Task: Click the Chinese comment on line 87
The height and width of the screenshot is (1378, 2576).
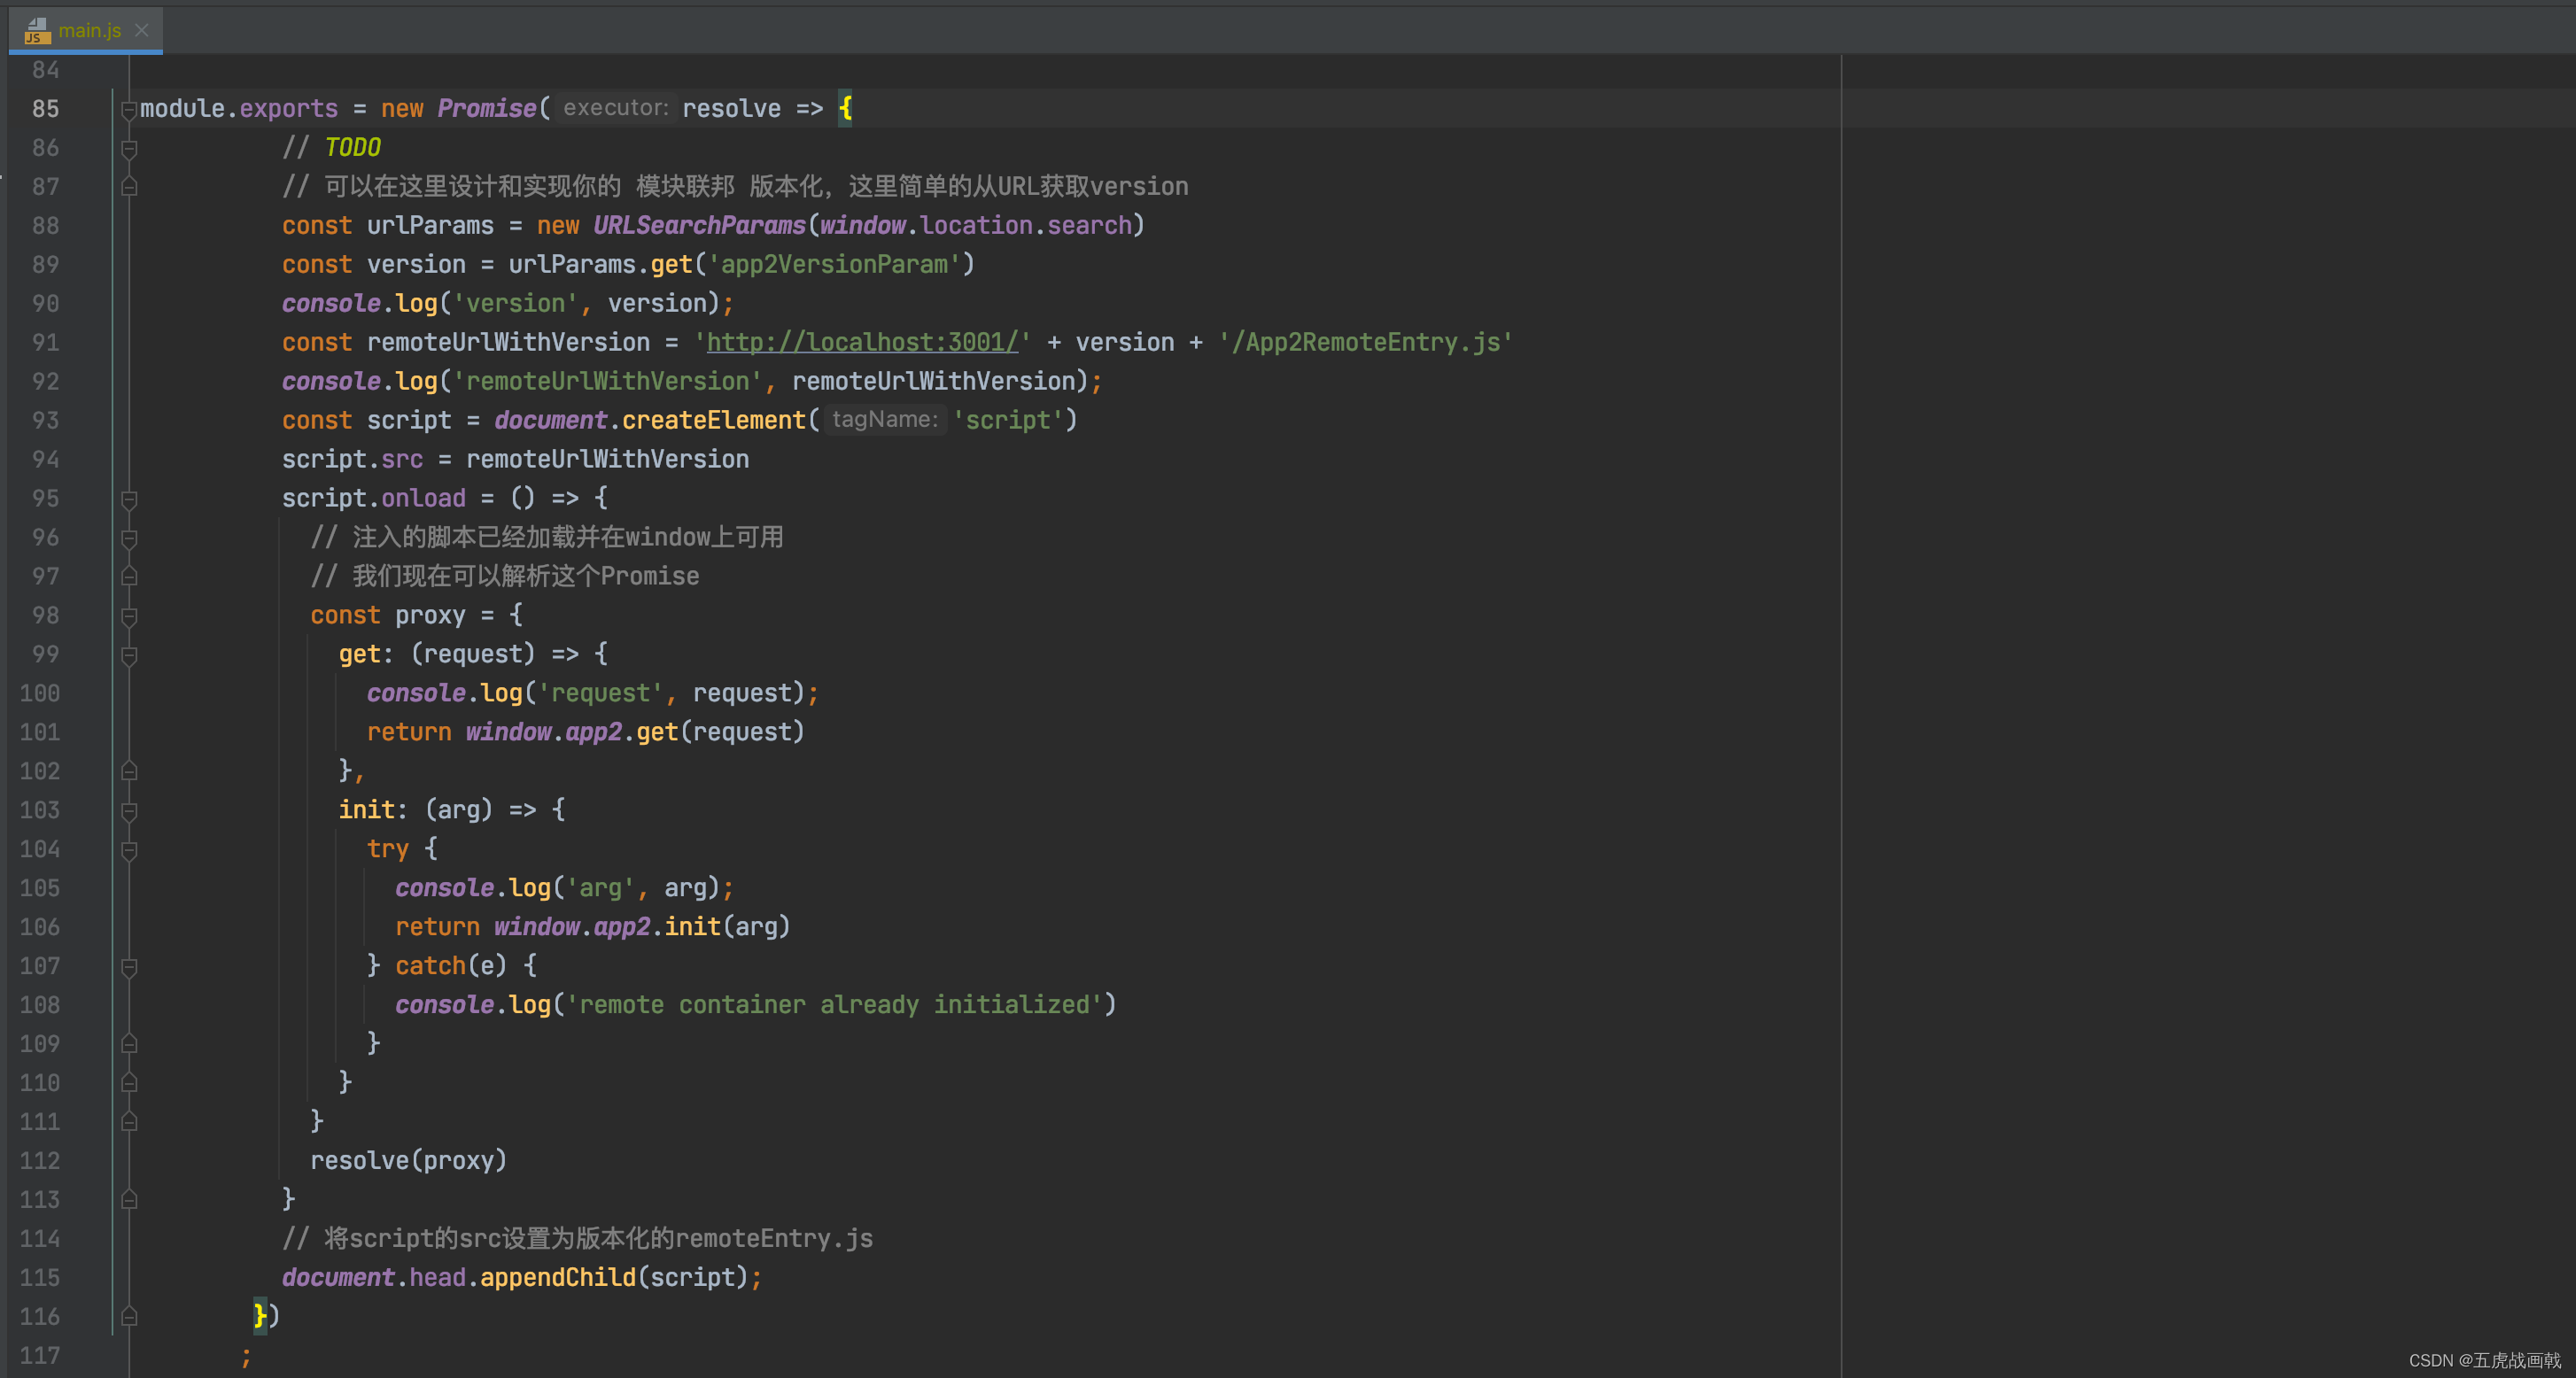Action: tap(735, 187)
